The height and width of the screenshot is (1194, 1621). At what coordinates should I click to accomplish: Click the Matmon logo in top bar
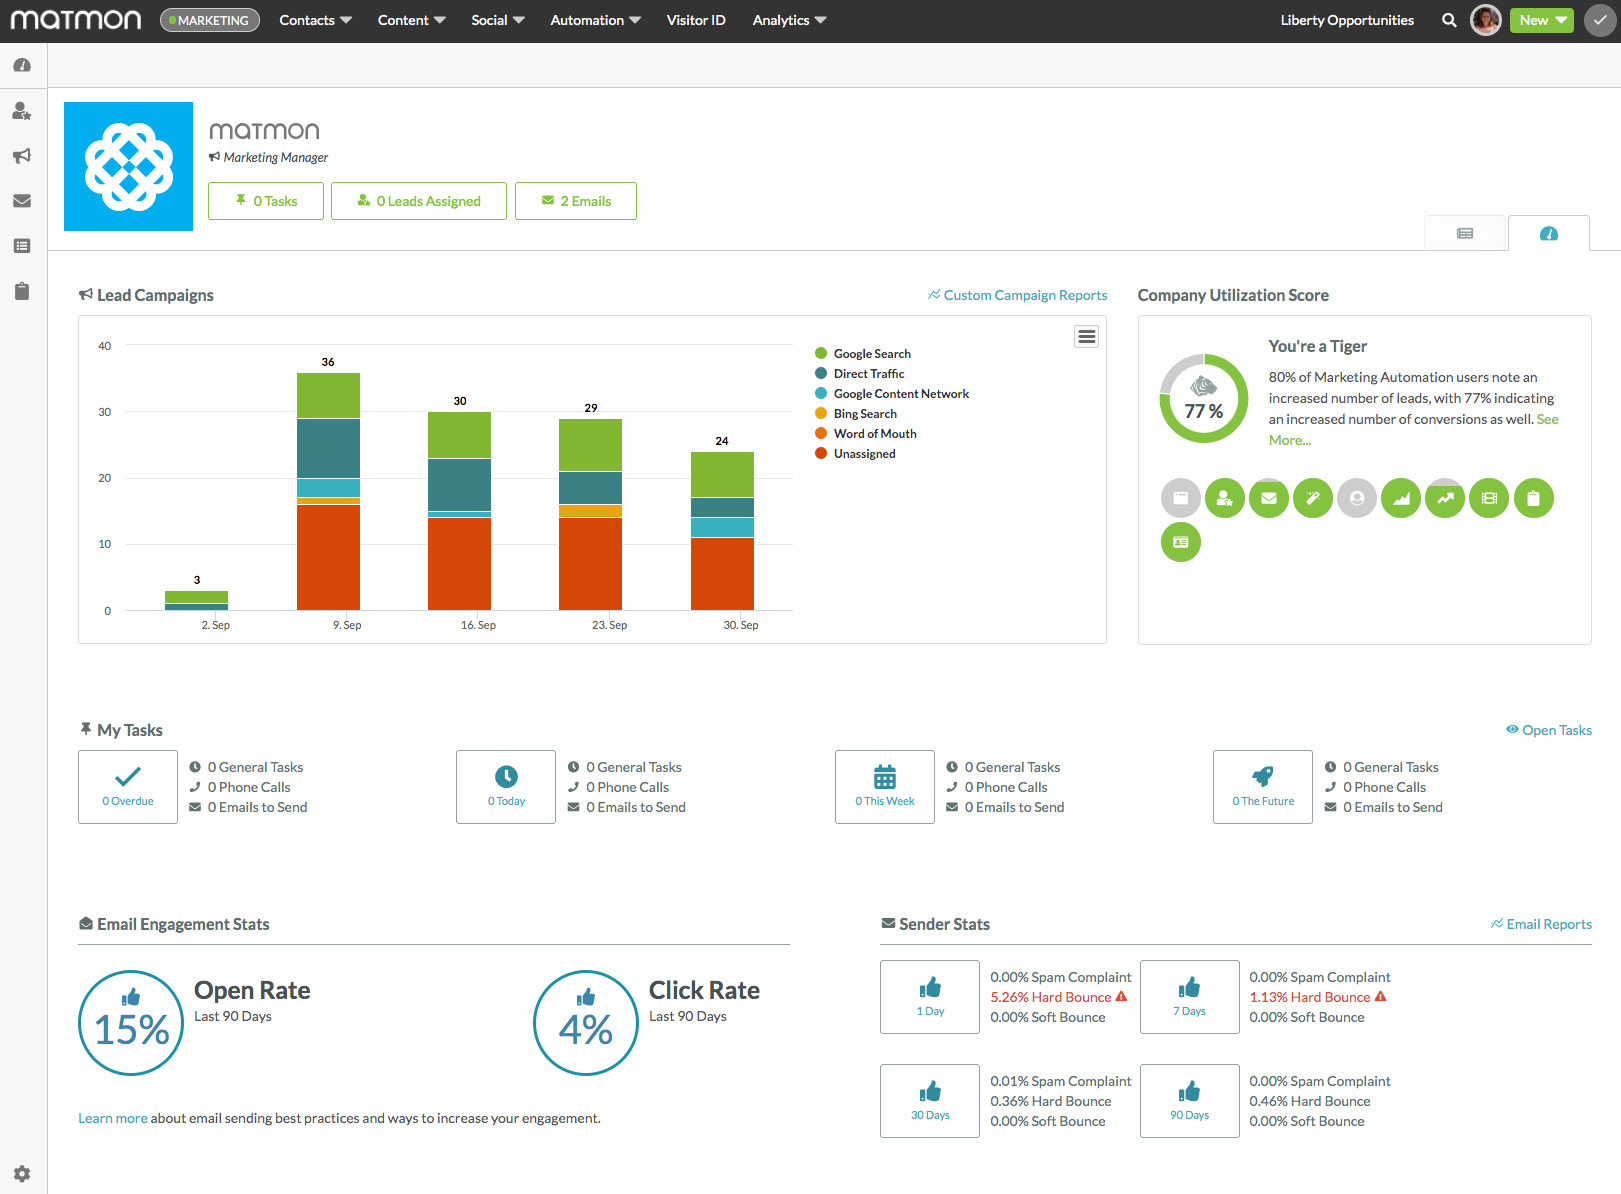76,20
